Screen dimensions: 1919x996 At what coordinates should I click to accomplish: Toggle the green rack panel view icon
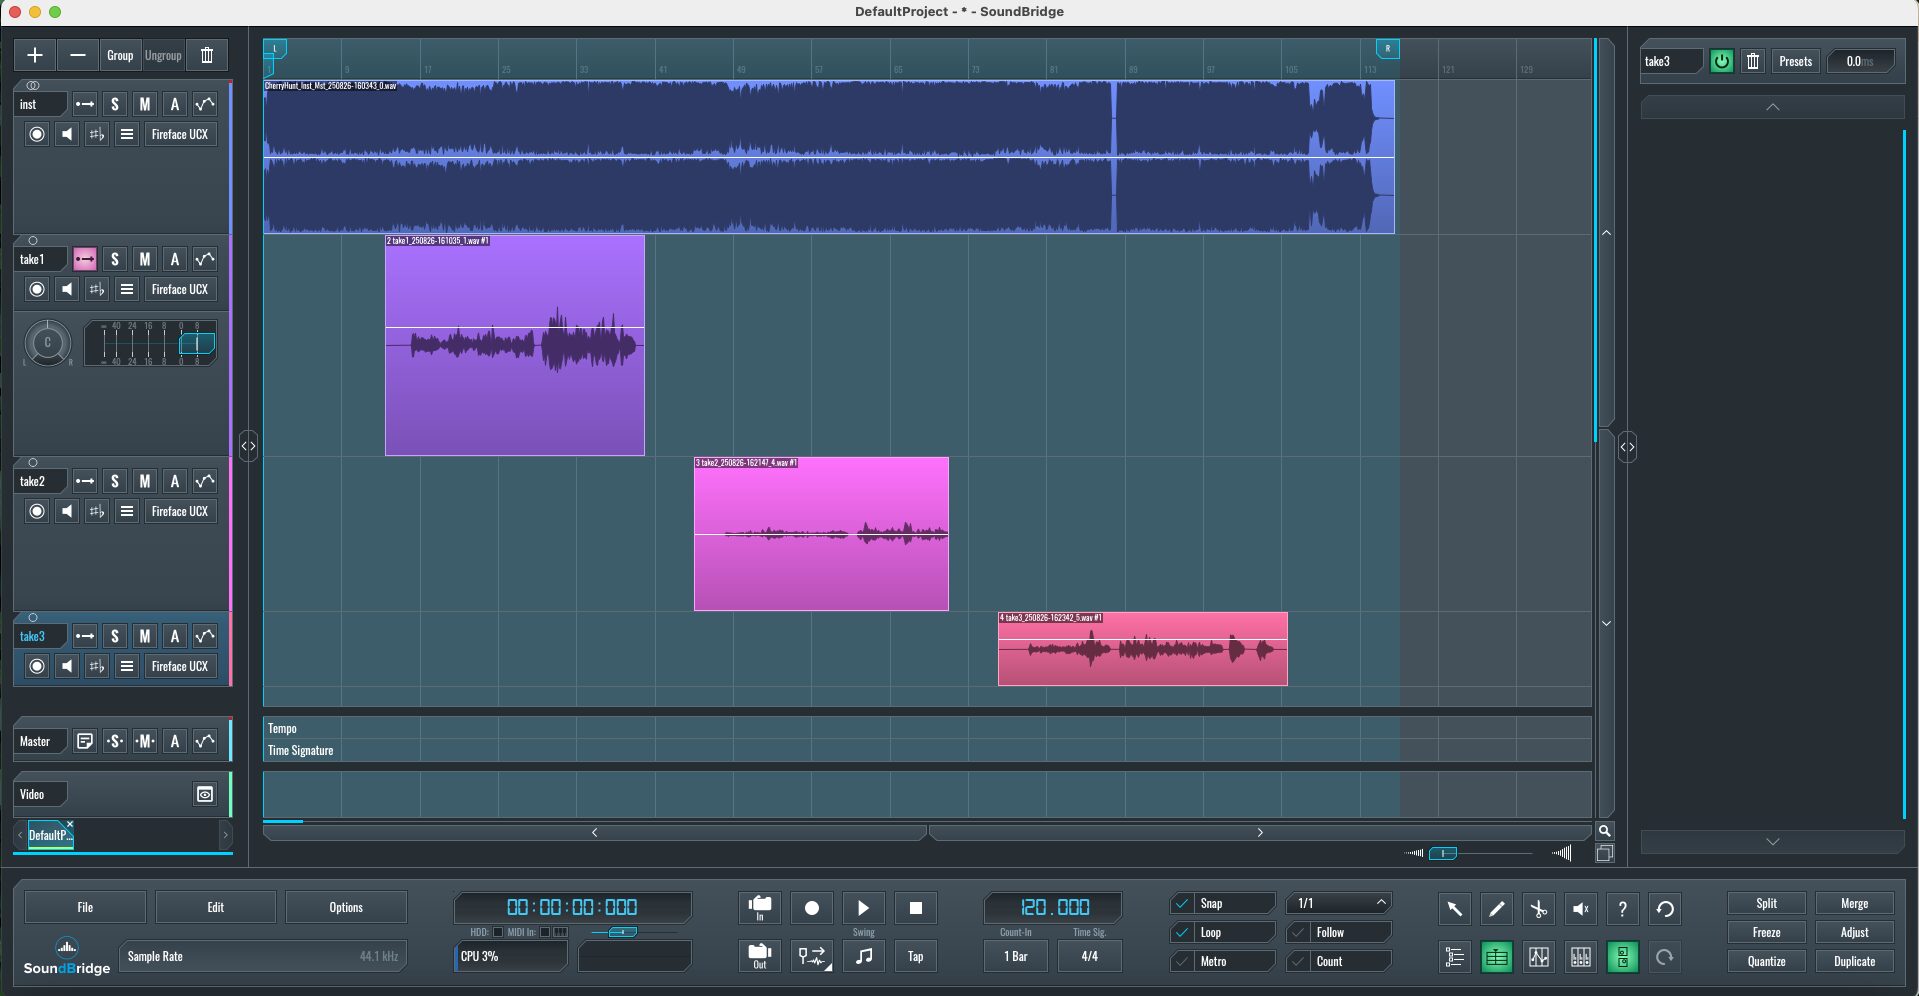click(1623, 957)
